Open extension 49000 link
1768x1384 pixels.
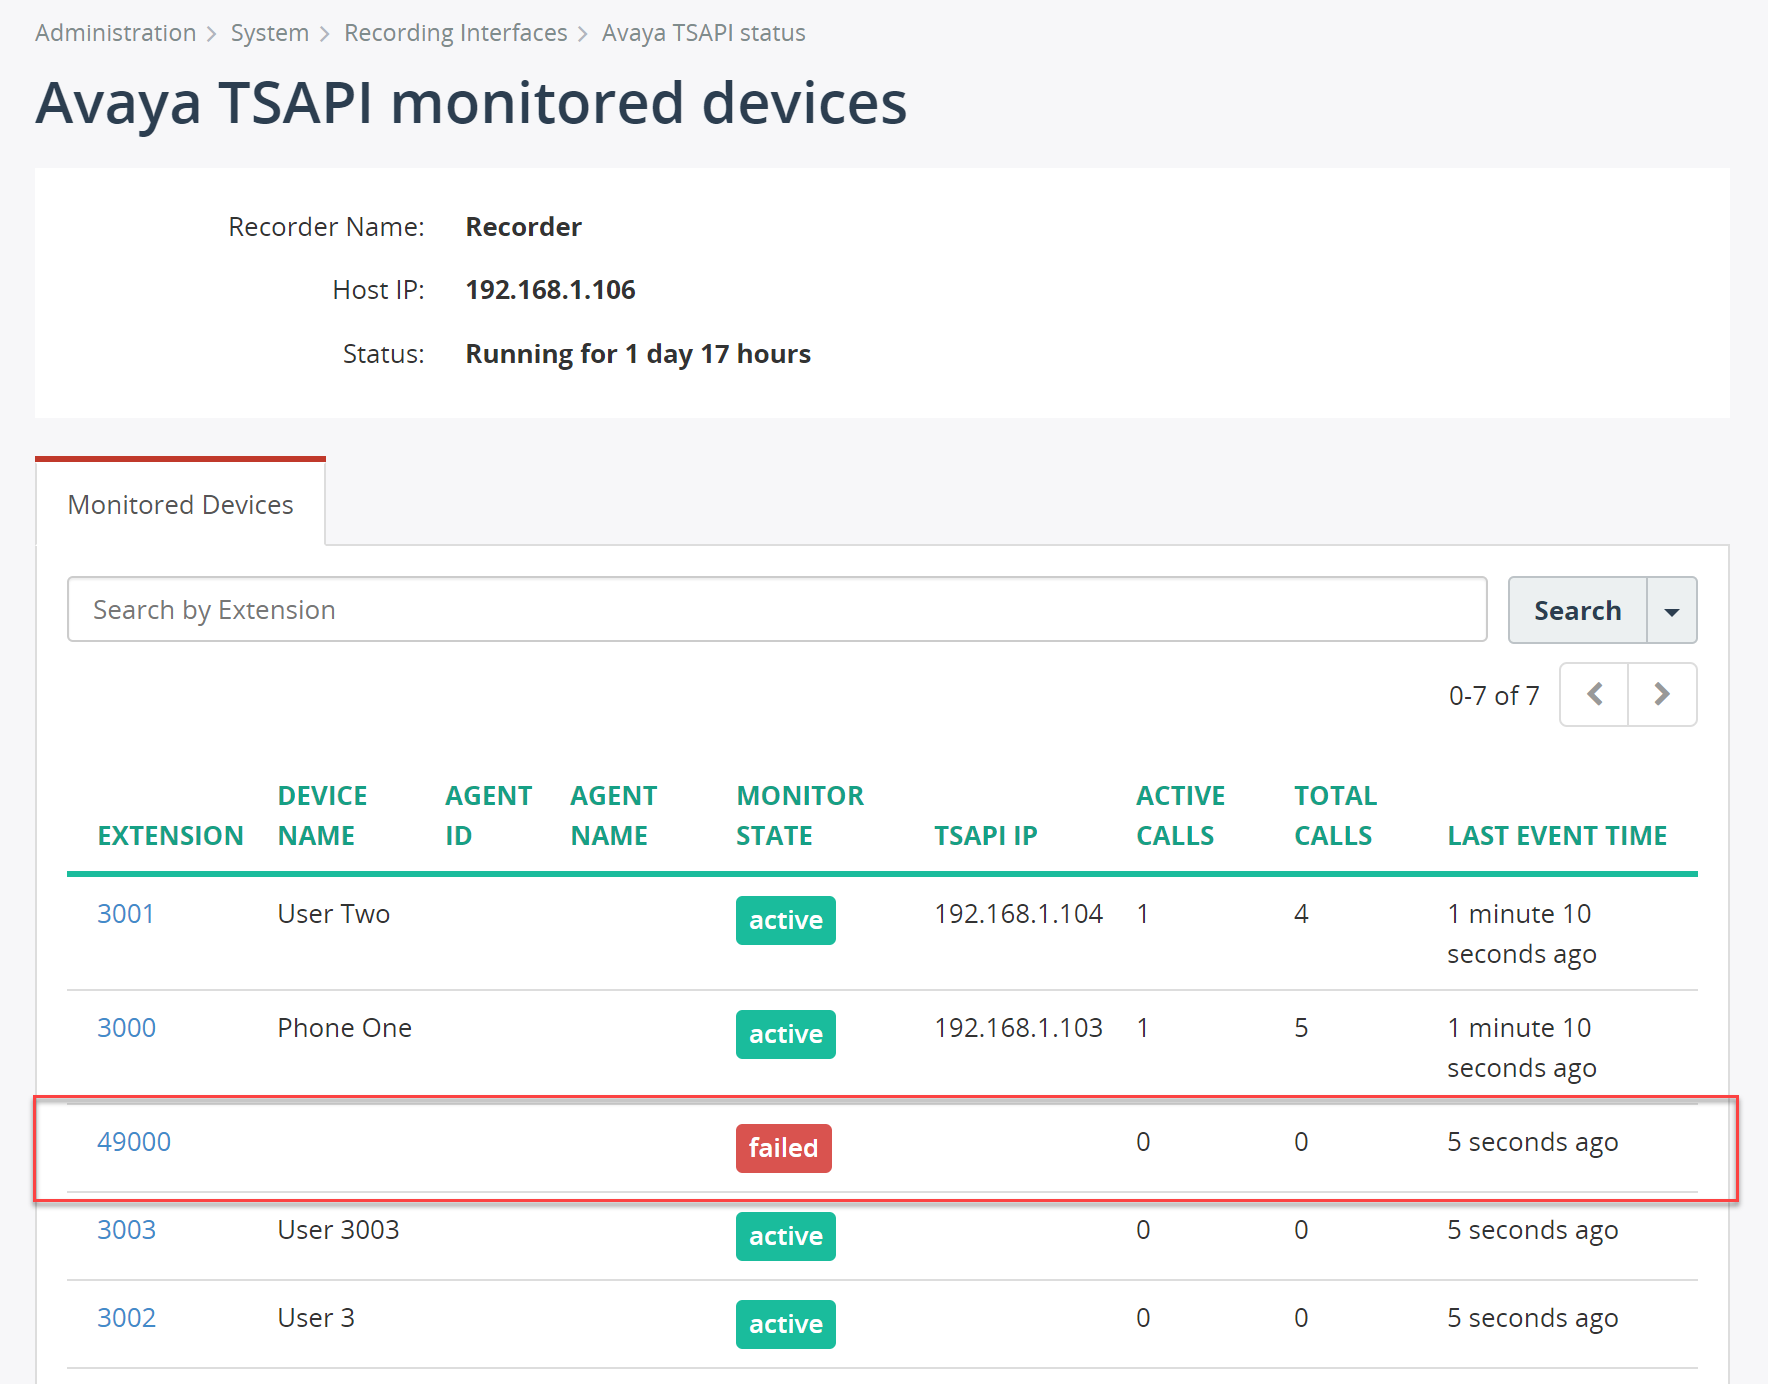tap(134, 1142)
